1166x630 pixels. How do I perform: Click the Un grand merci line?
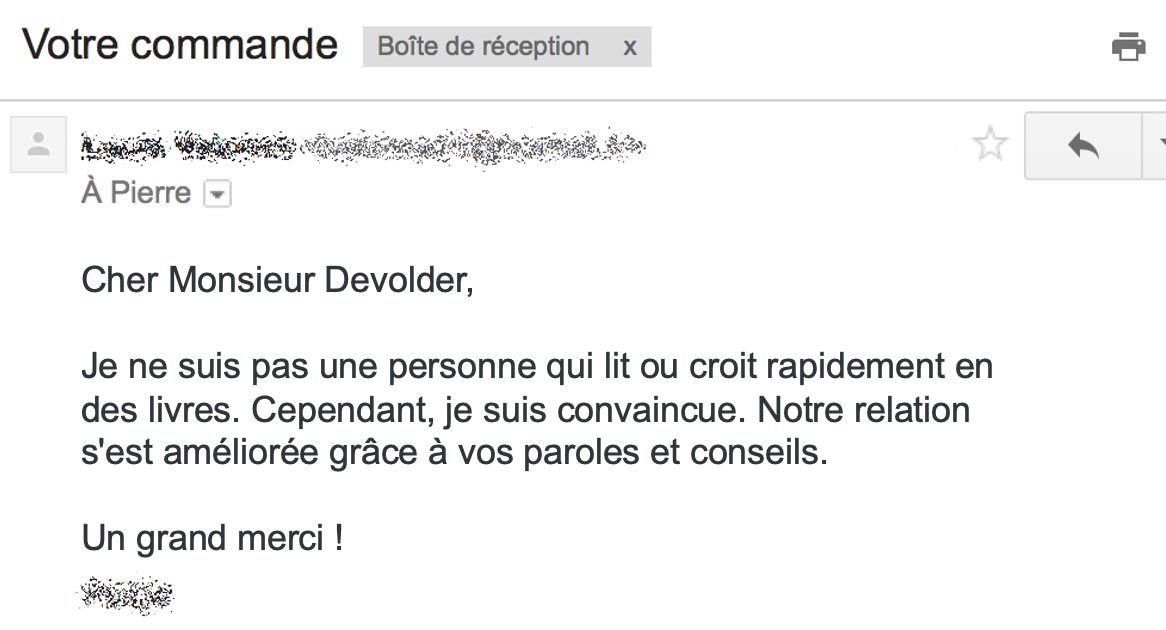(212, 539)
